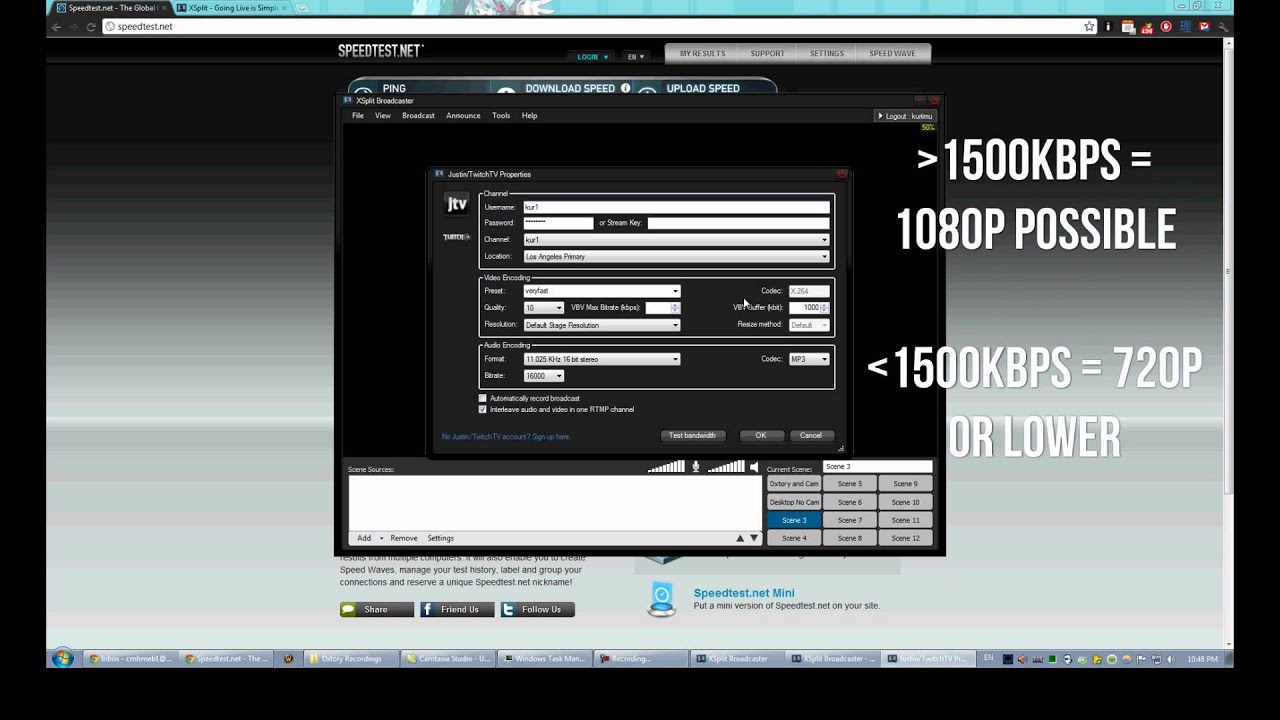Reload the speedtest.net page

pos(91,27)
